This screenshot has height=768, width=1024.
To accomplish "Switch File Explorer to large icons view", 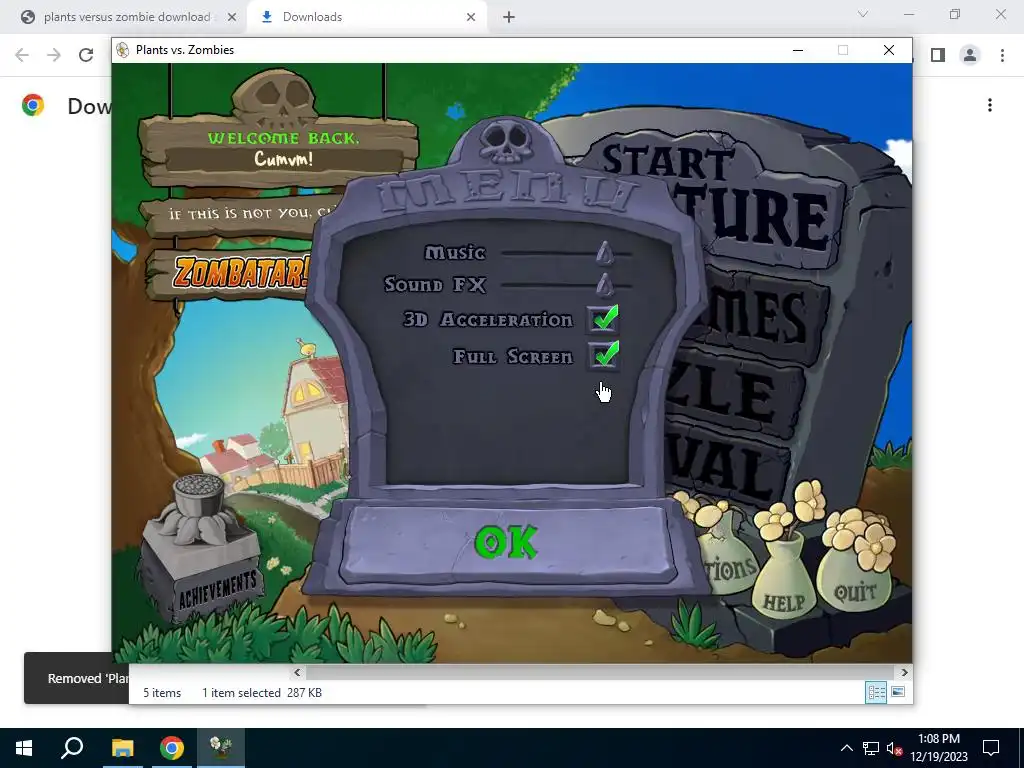I will pos(898,692).
